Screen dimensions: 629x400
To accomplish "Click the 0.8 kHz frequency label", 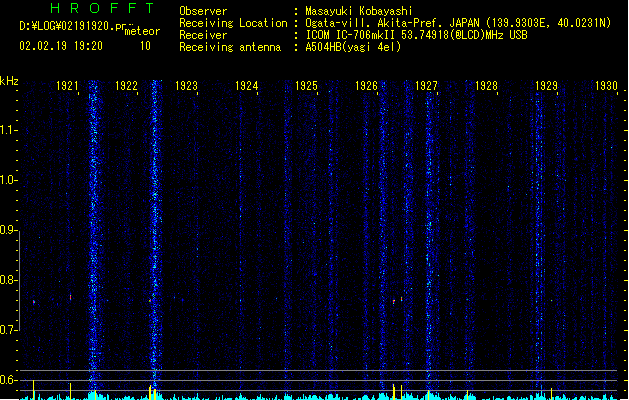I will 7,280.
